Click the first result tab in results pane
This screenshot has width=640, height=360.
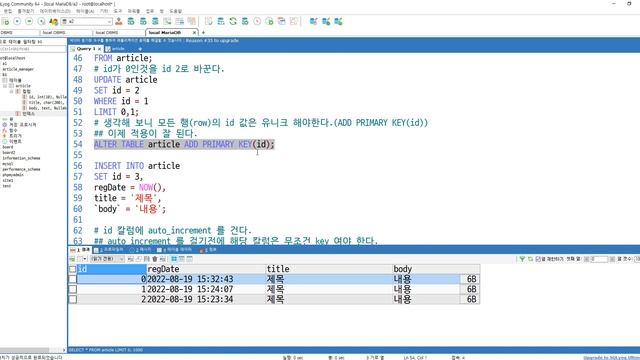click(x=80, y=249)
